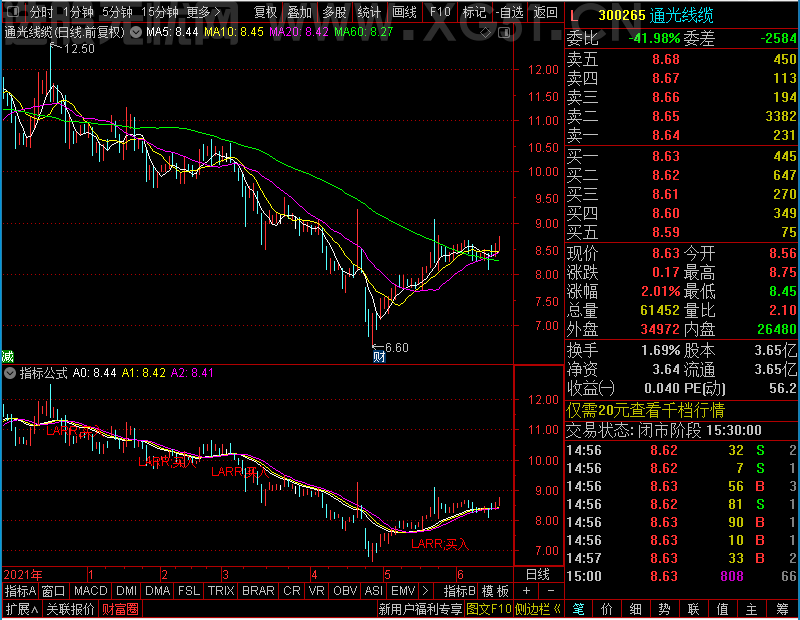The image size is (800, 620).
Task: Click stock code 300265 通光线缆 header
Action: coord(656,16)
